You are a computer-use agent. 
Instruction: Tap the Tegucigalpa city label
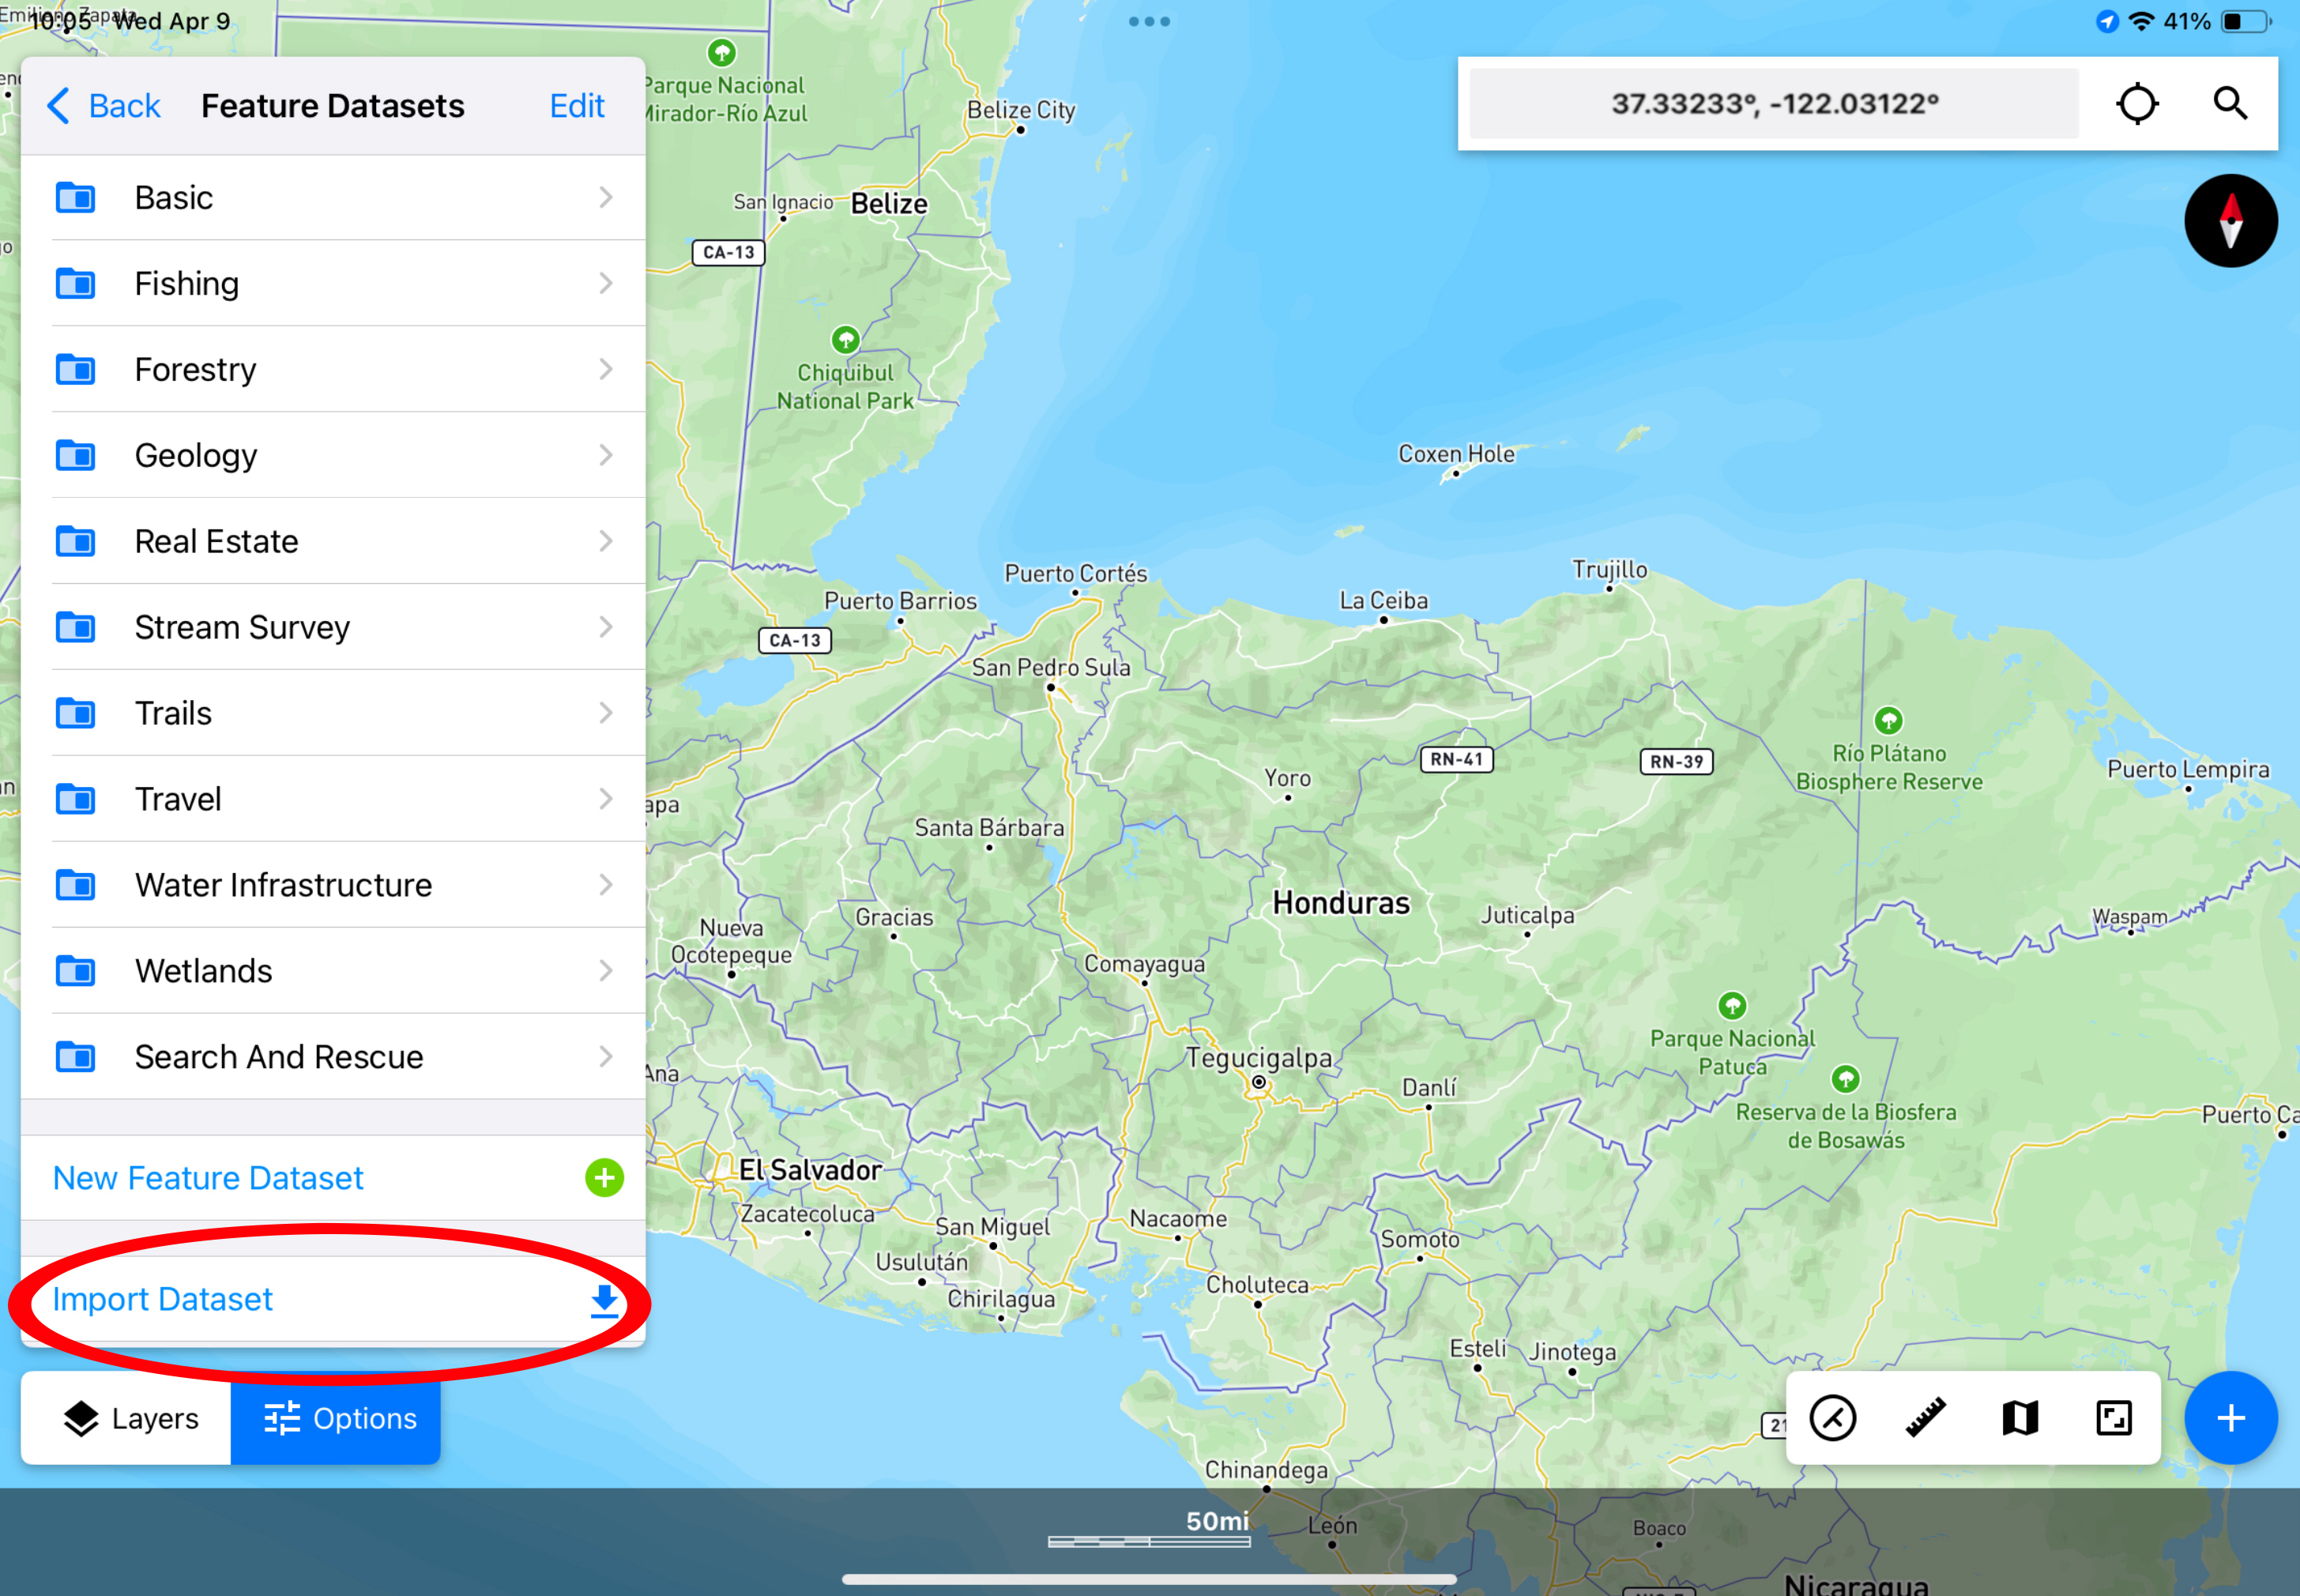point(1259,1058)
